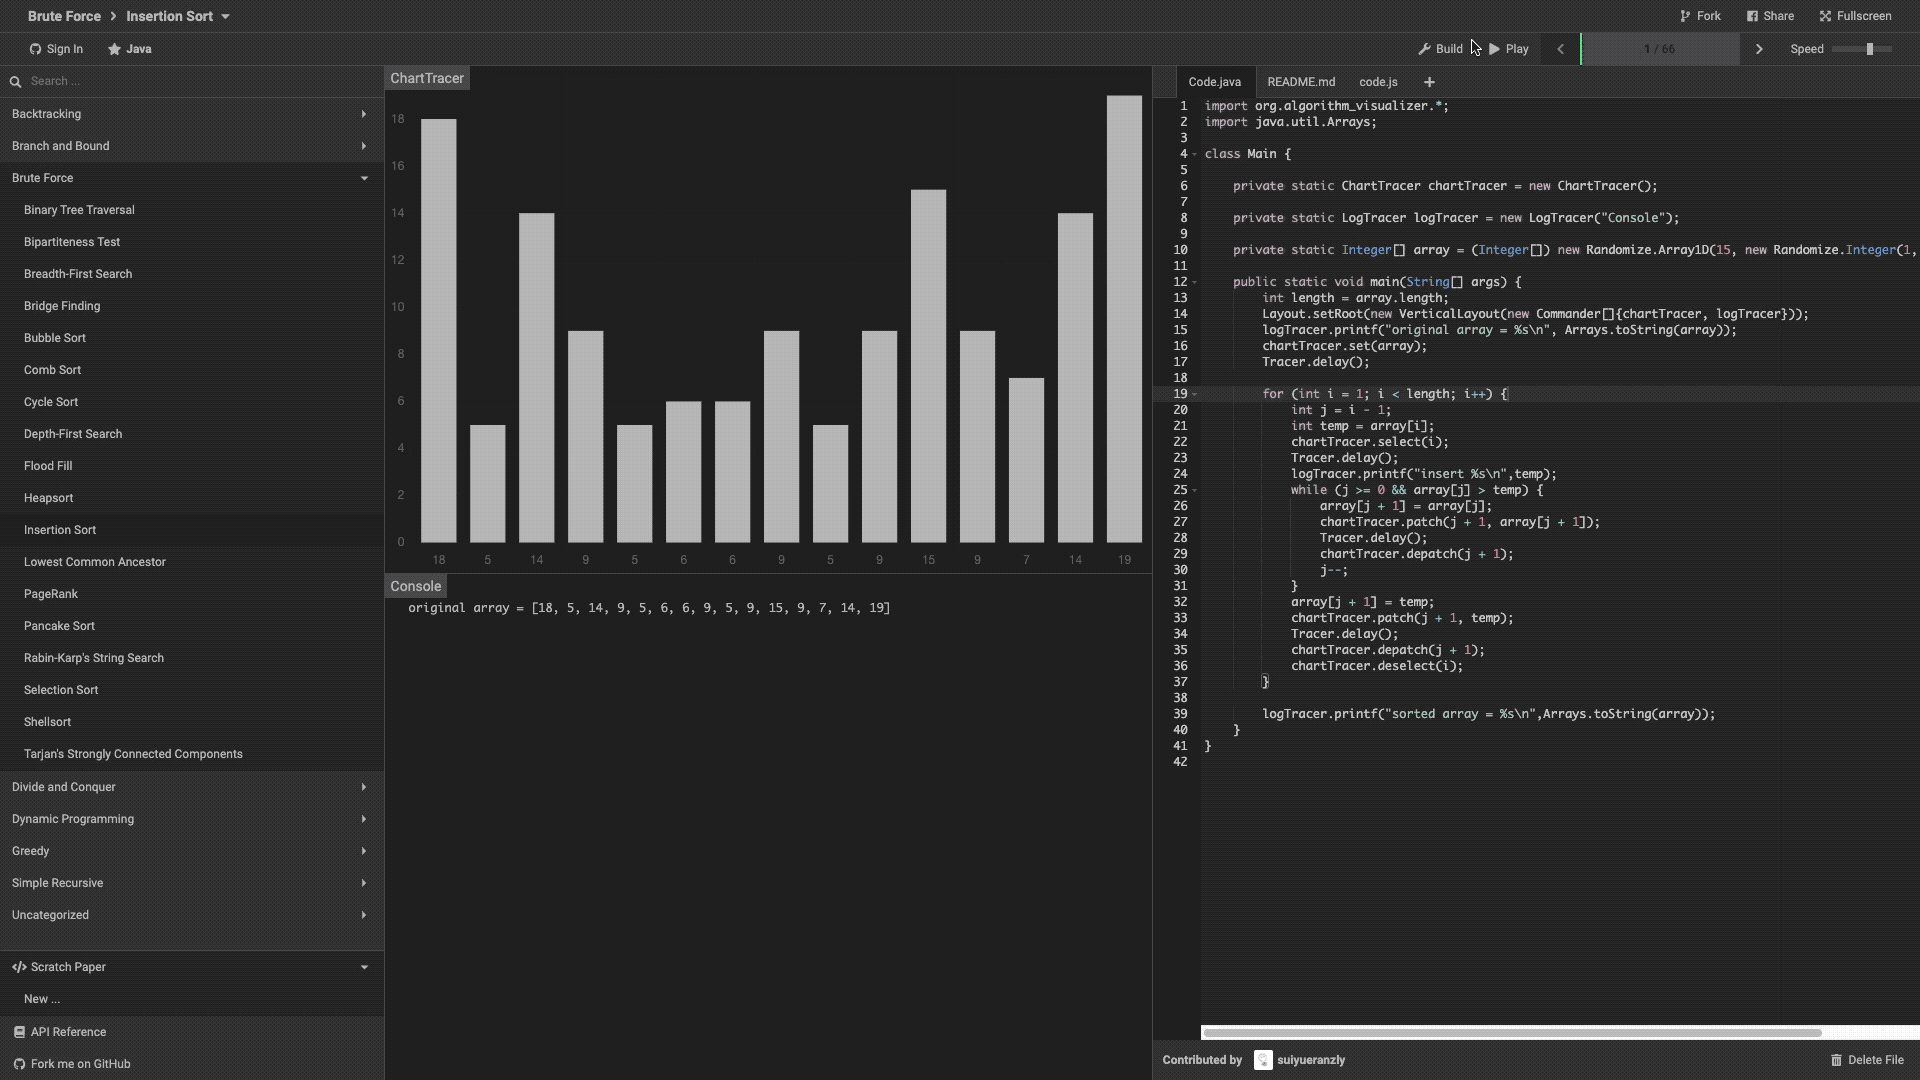Image resolution: width=1920 pixels, height=1080 pixels.
Task: Play the algorithm visualization
Action: pos(1509,49)
